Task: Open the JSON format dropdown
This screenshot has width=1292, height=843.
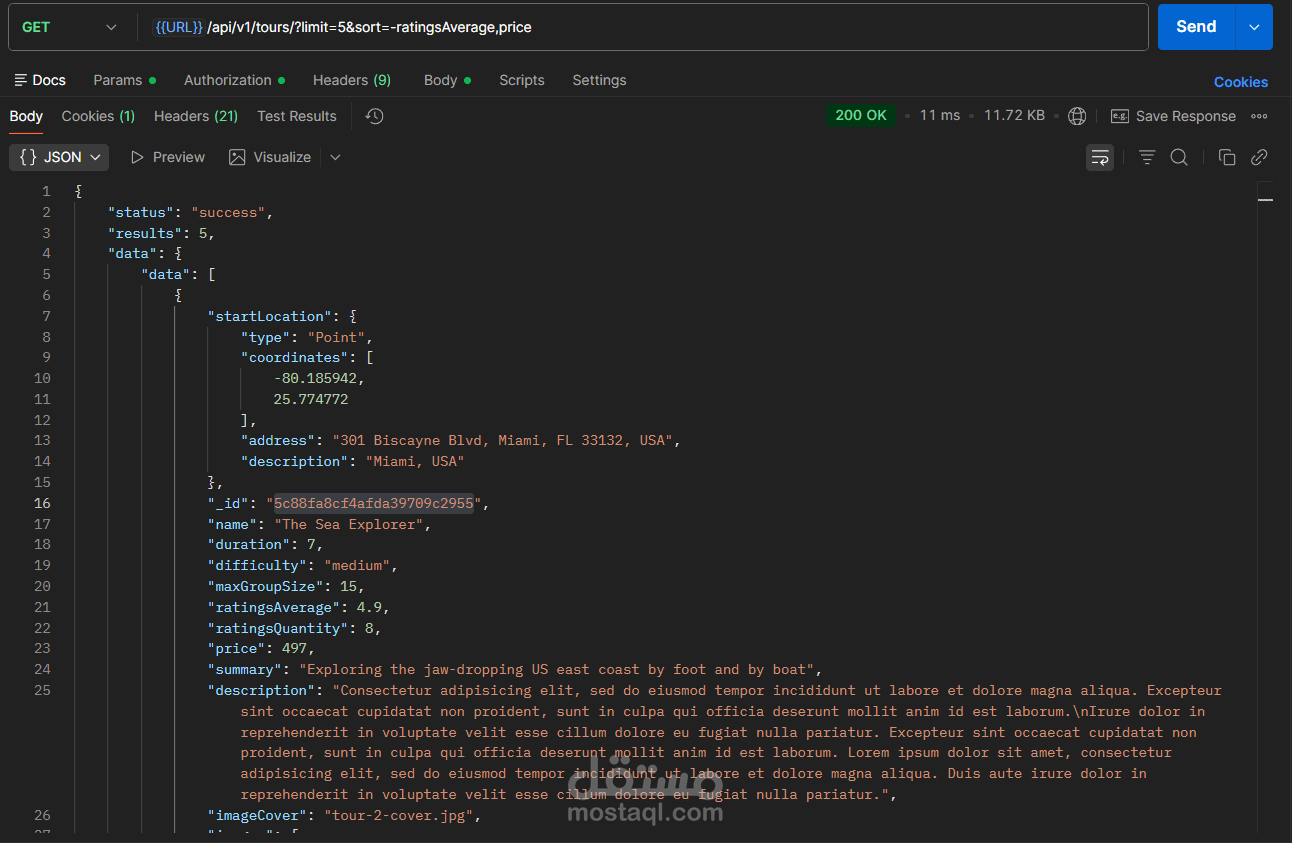Action: (60, 157)
